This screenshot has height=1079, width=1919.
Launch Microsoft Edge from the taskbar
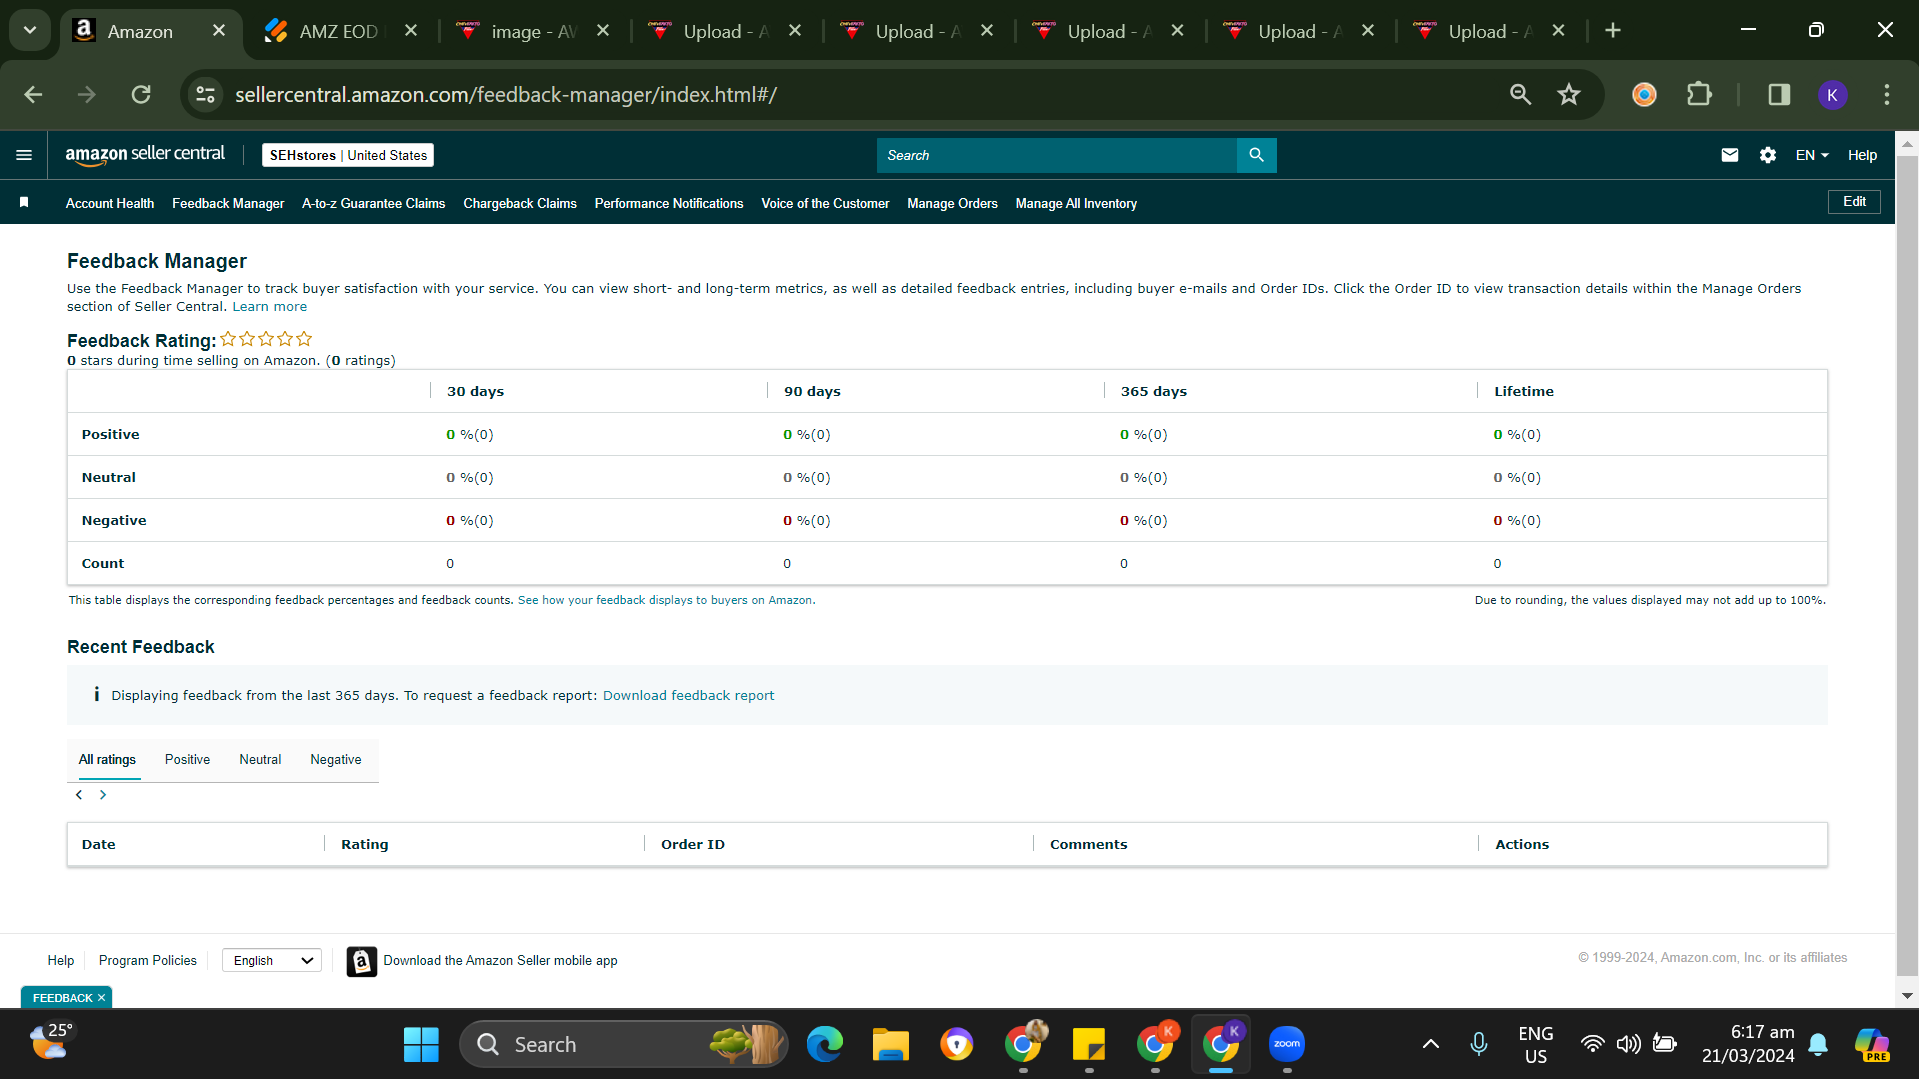[825, 1044]
